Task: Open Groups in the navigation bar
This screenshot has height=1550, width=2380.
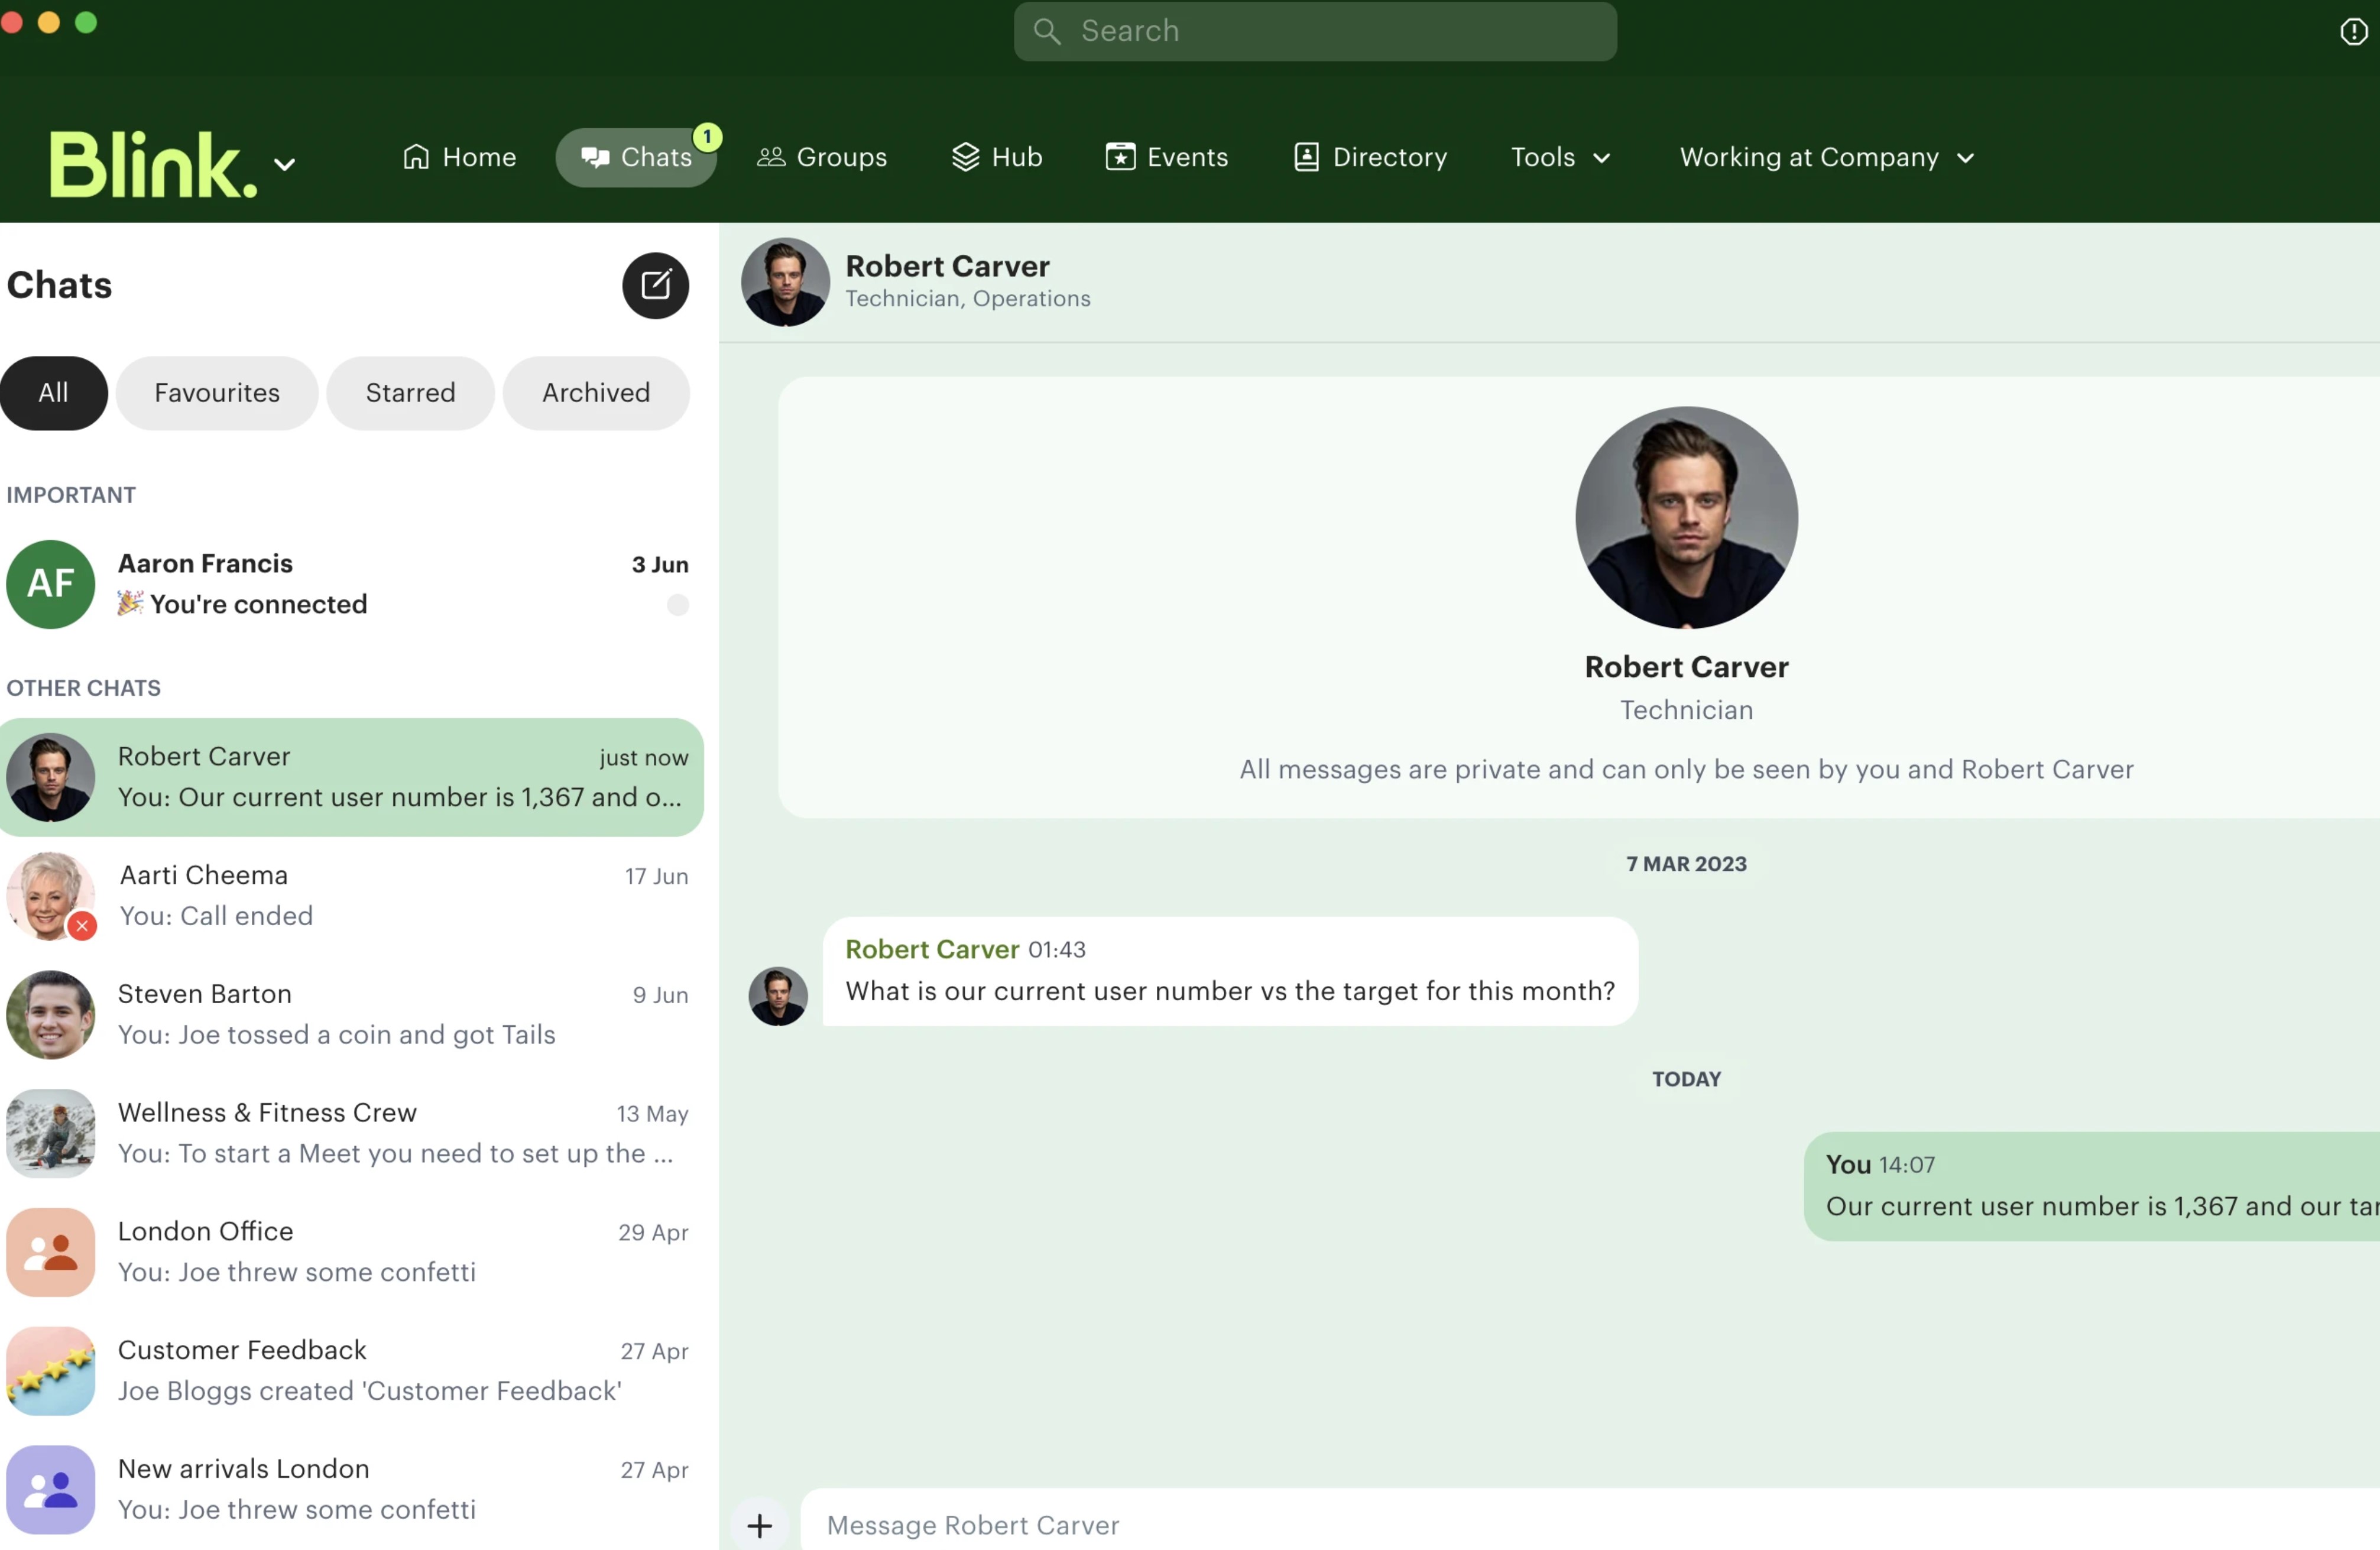Action: tap(822, 157)
